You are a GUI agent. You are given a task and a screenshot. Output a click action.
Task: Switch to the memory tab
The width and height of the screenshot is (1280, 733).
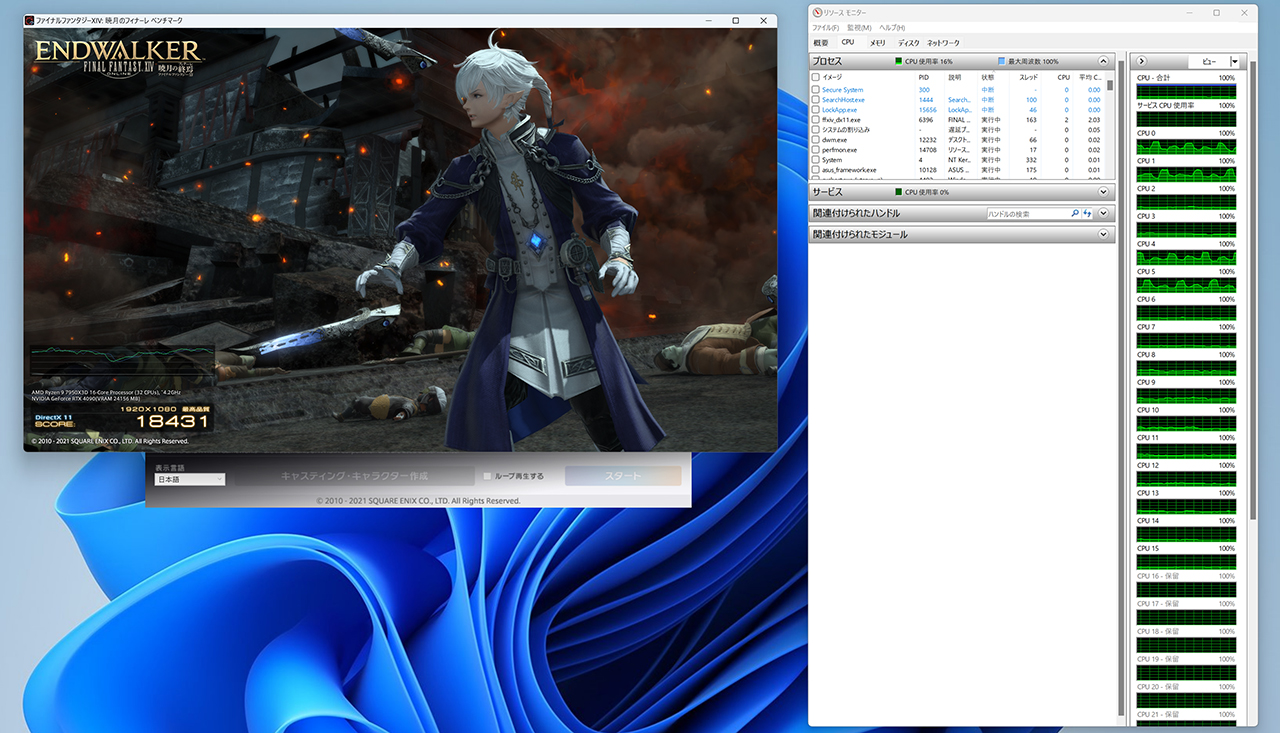[x=877, y=43]
